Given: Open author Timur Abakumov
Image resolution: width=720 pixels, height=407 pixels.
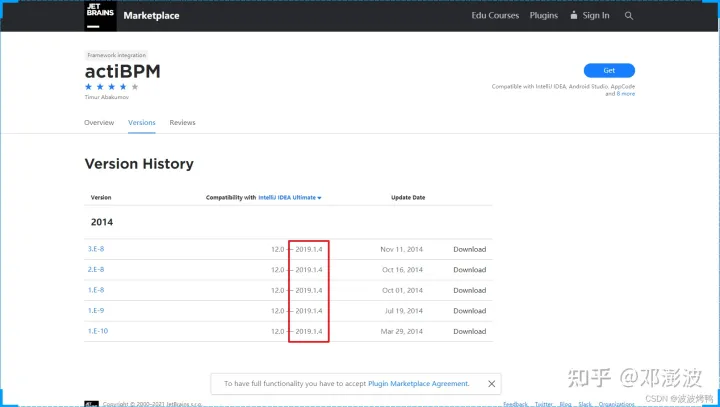Looking at the screenshot, I should [x=107, y=97].
